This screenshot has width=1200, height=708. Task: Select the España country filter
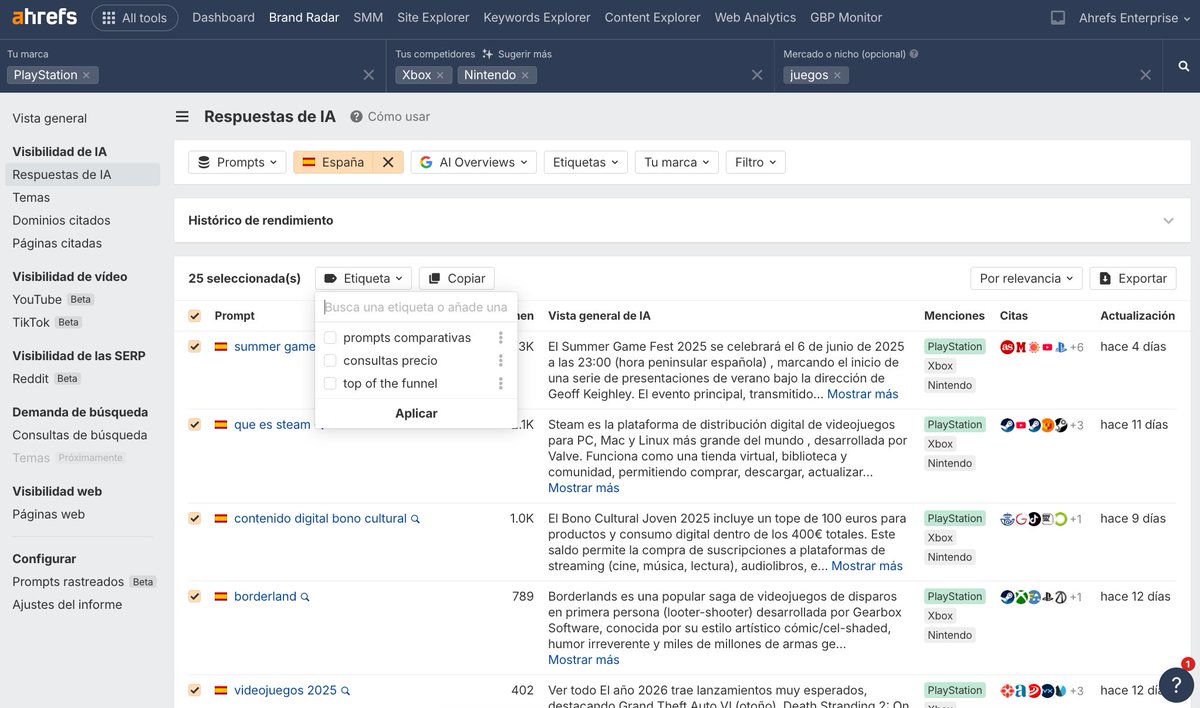tap(333, 162)
